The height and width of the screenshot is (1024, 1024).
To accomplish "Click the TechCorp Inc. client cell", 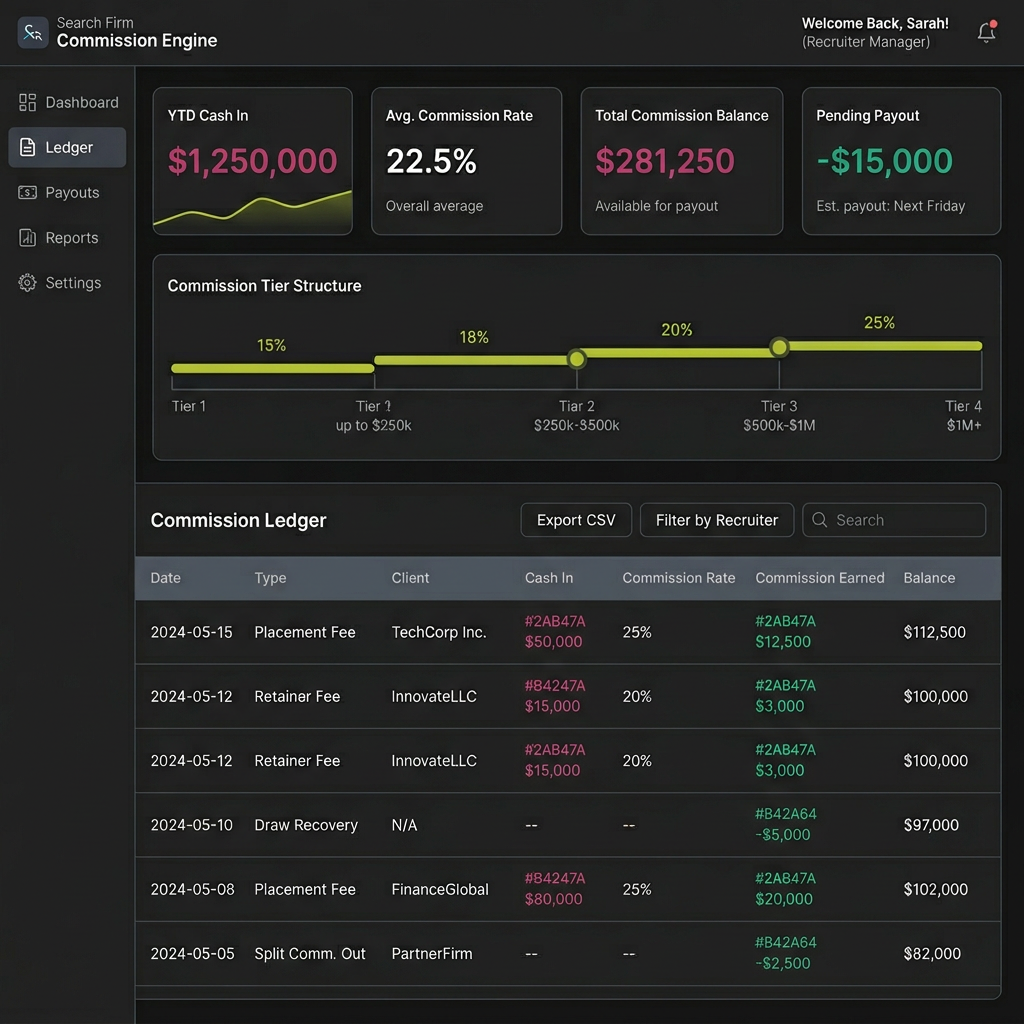I will click(439, 632).
